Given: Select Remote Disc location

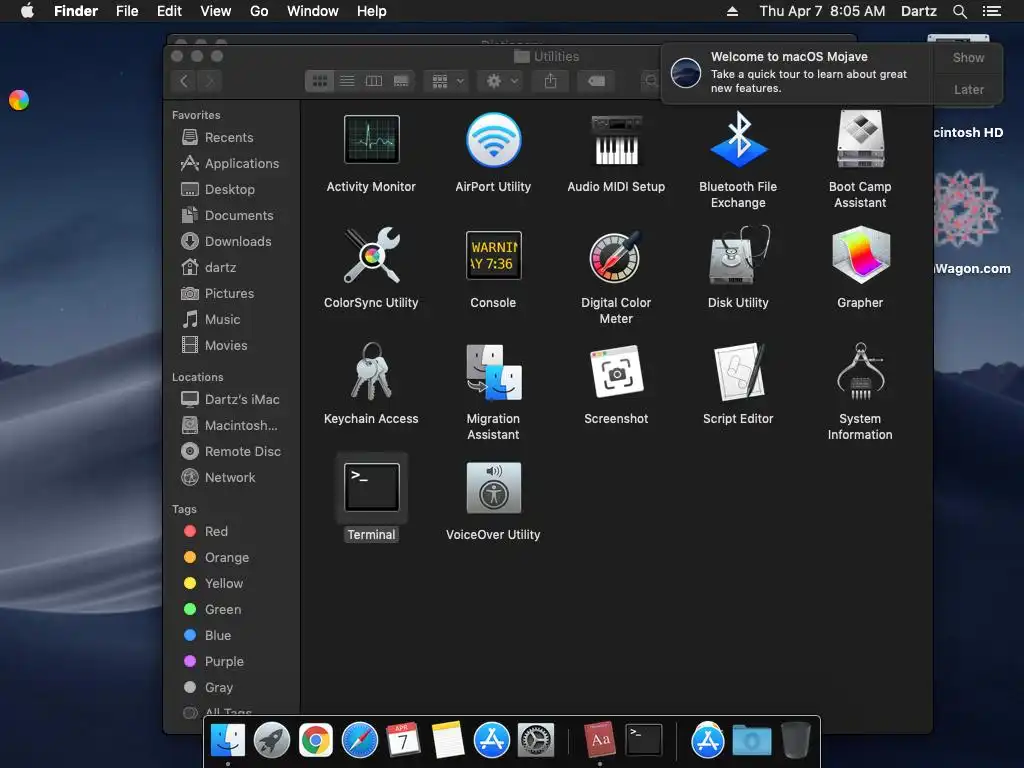Looking at the screenshot, I should click(232, 451).
